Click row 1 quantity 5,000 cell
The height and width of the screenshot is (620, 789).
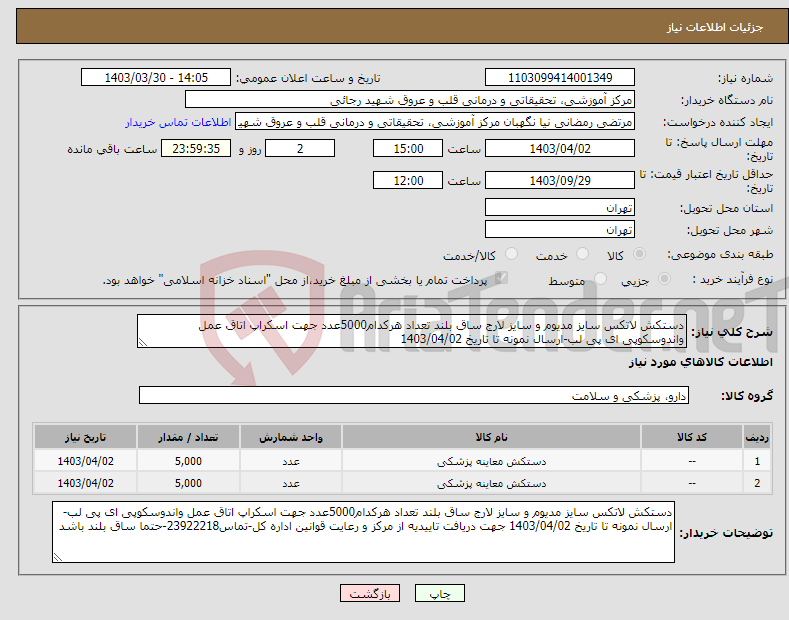[x=188, y=461]
